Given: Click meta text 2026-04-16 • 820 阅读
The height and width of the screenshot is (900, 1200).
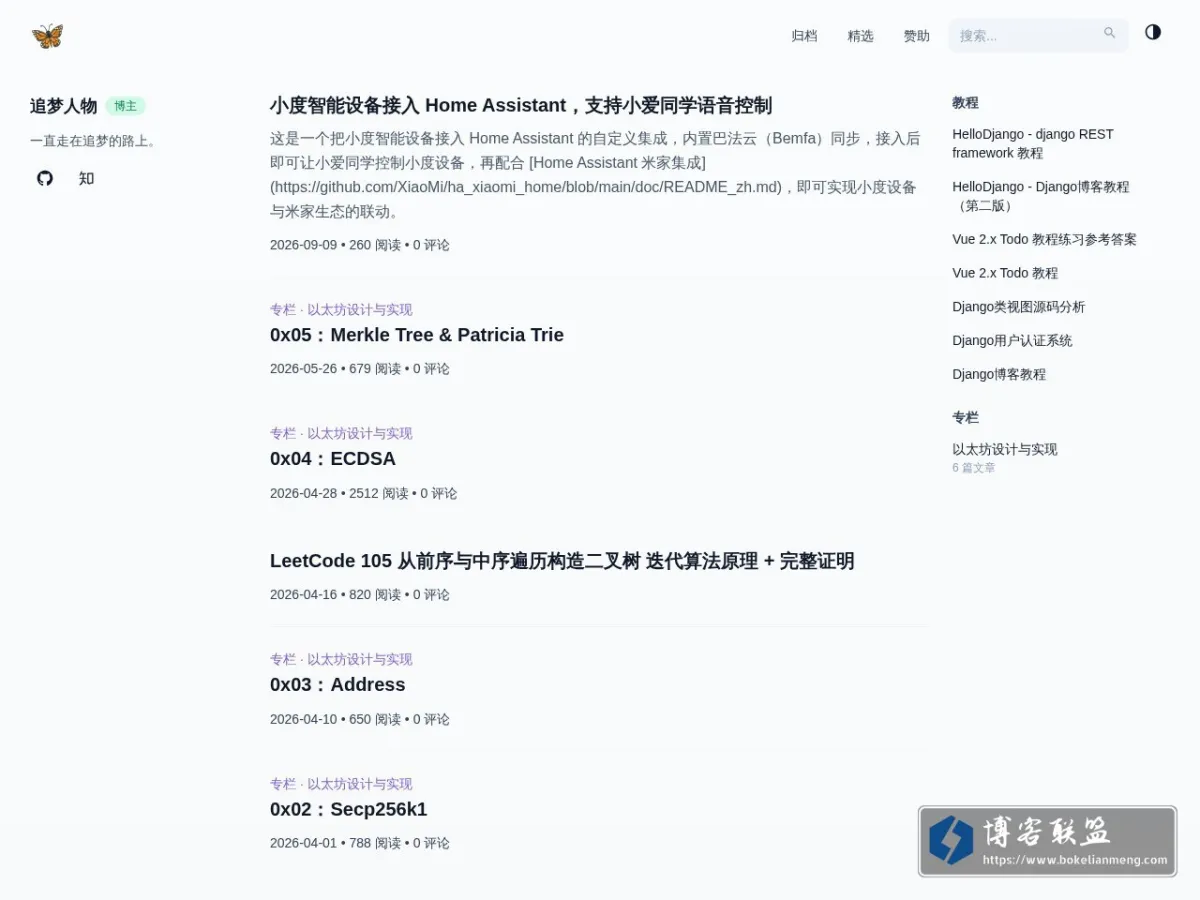Looking at the screenshot, I should tap(335, 595).
